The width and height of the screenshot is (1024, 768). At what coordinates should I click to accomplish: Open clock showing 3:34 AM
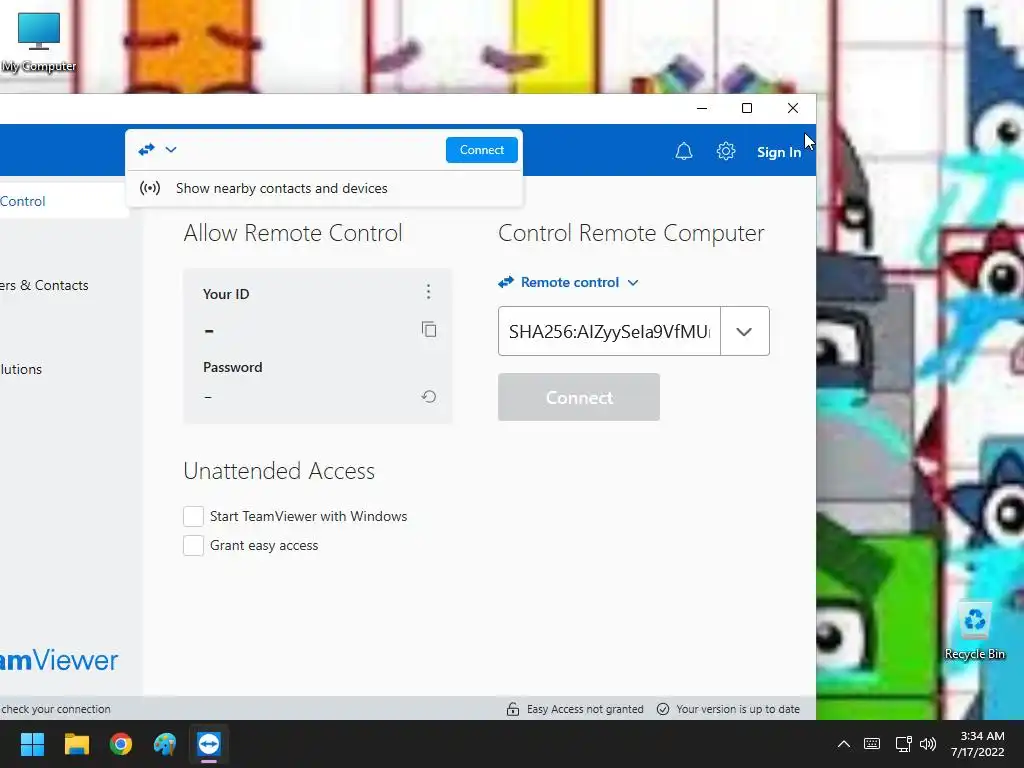[978, 744]
